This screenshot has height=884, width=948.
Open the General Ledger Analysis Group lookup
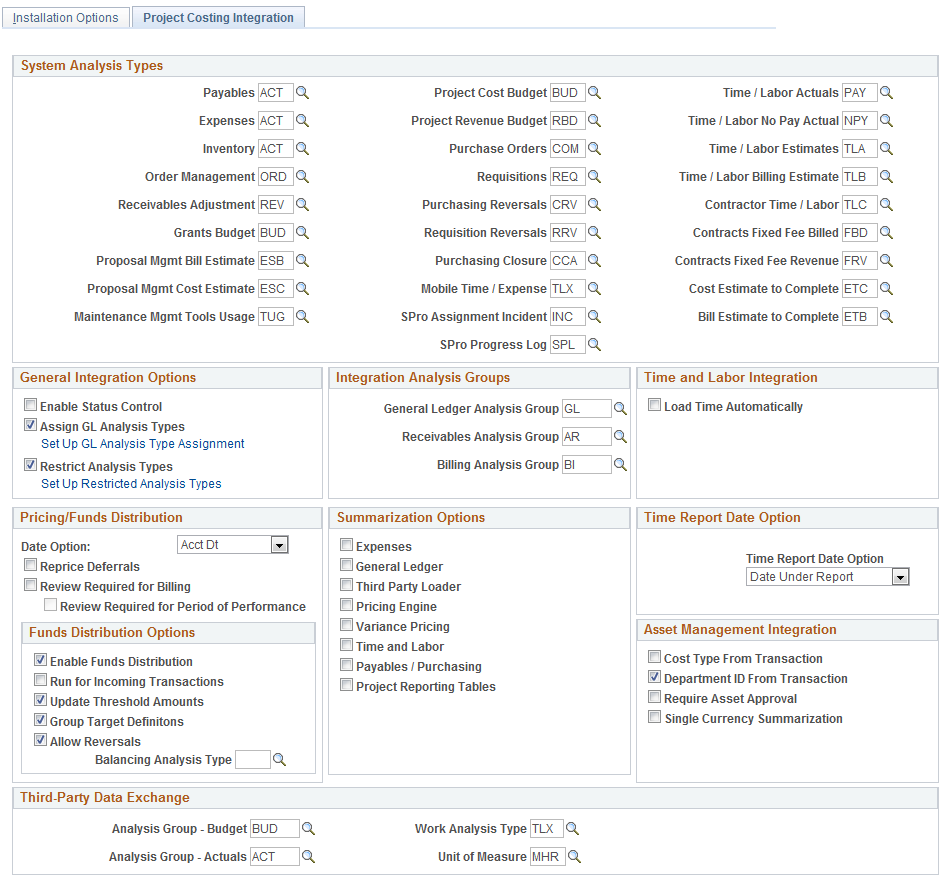pyautogui.click(x=622, y=408)
